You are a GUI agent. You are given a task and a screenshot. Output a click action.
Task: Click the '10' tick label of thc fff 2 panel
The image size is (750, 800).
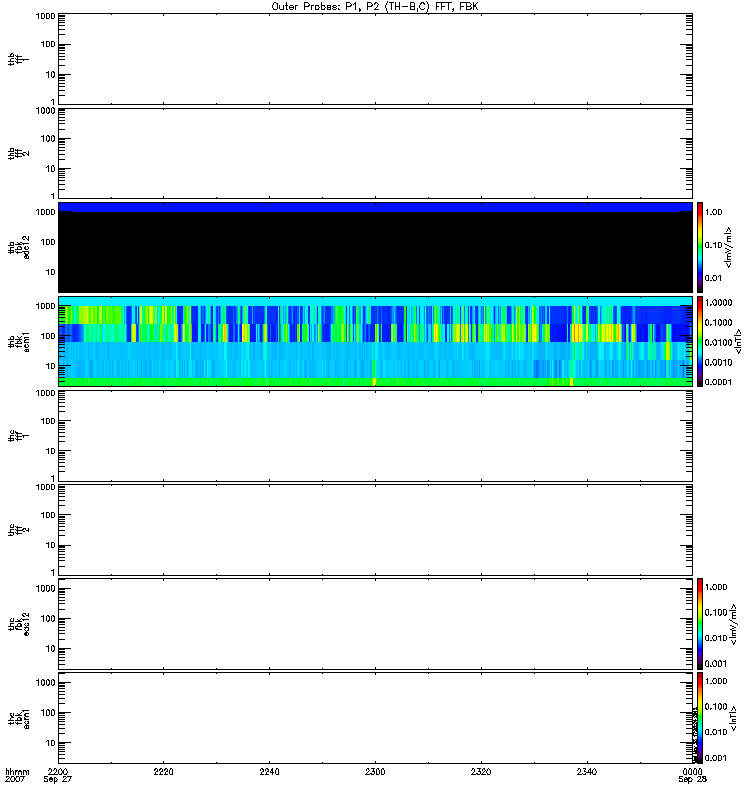click(51, 545)
